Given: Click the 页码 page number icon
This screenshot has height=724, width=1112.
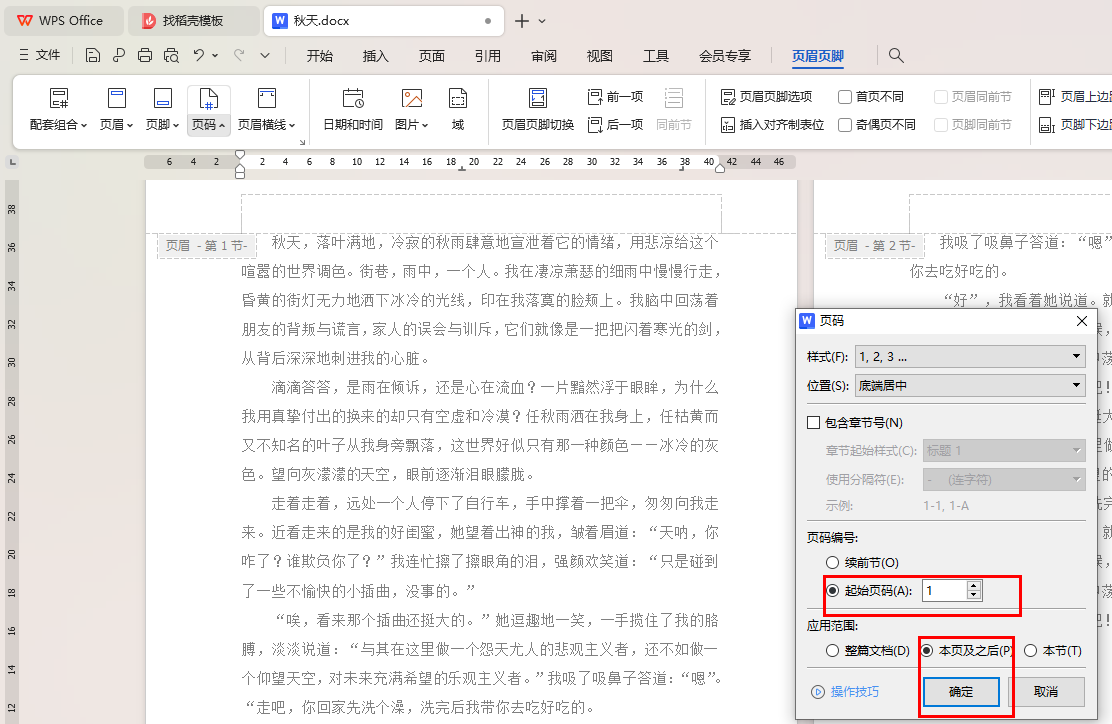Looking at the screenshot, I should (208, 98).
